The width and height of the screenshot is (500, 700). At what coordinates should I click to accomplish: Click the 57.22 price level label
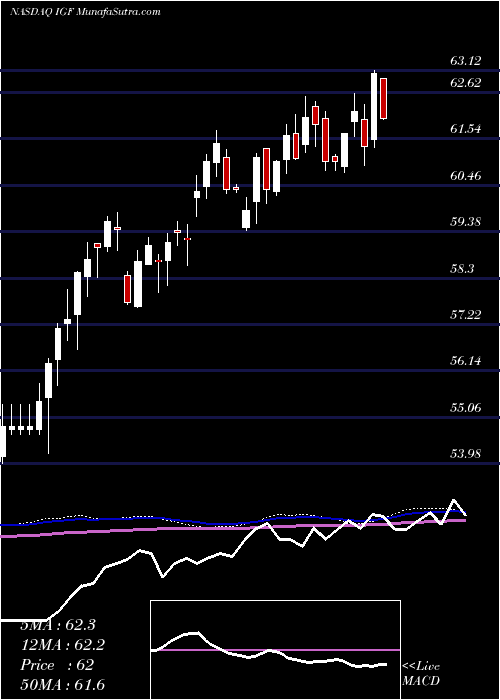[x=466, y=315]
